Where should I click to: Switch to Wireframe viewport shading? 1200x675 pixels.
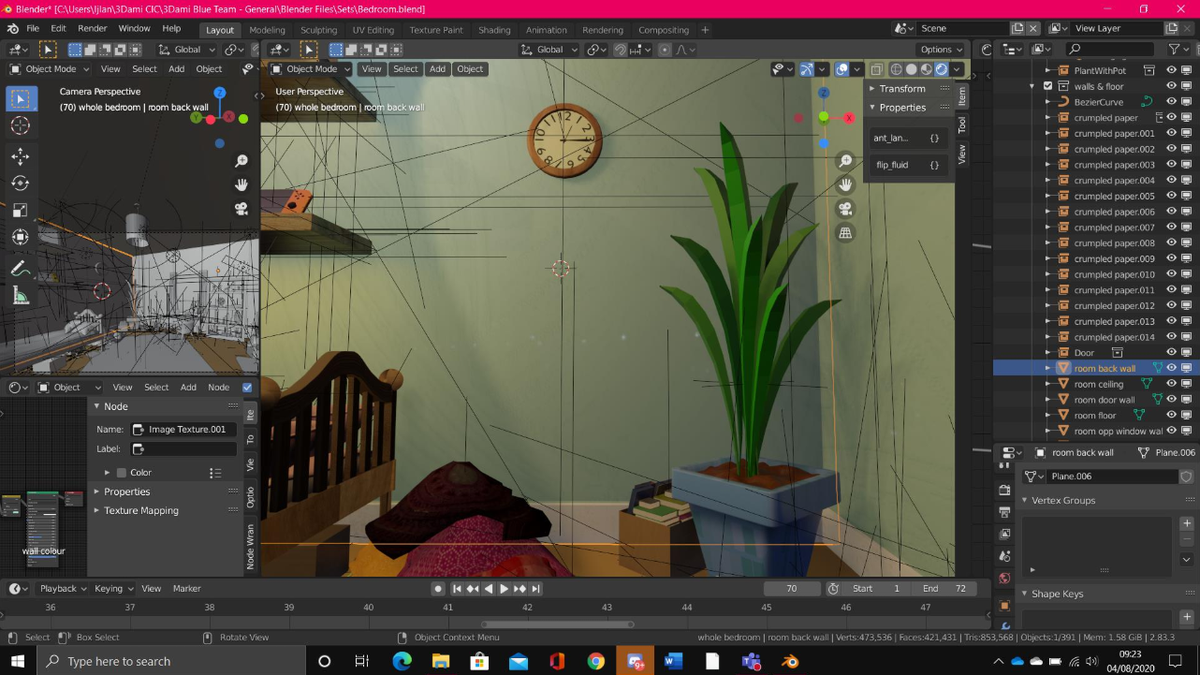[896, 69]
